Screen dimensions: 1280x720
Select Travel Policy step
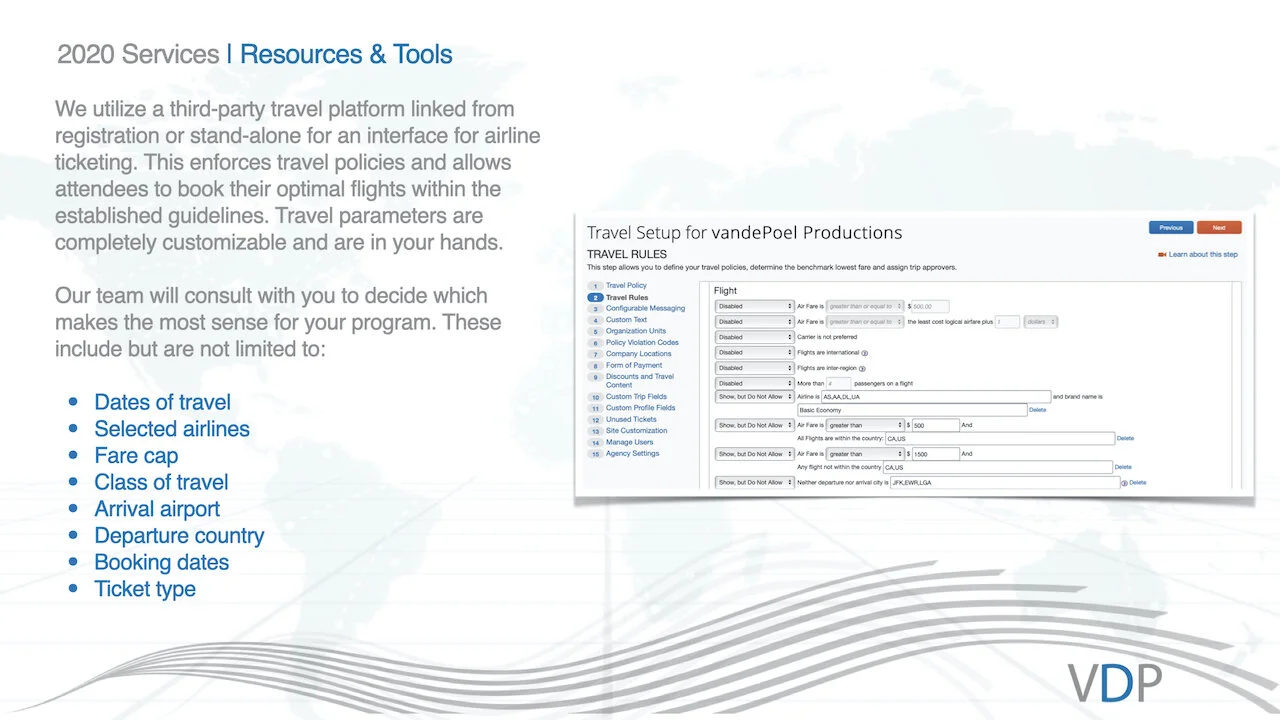(x=626, y=286)
